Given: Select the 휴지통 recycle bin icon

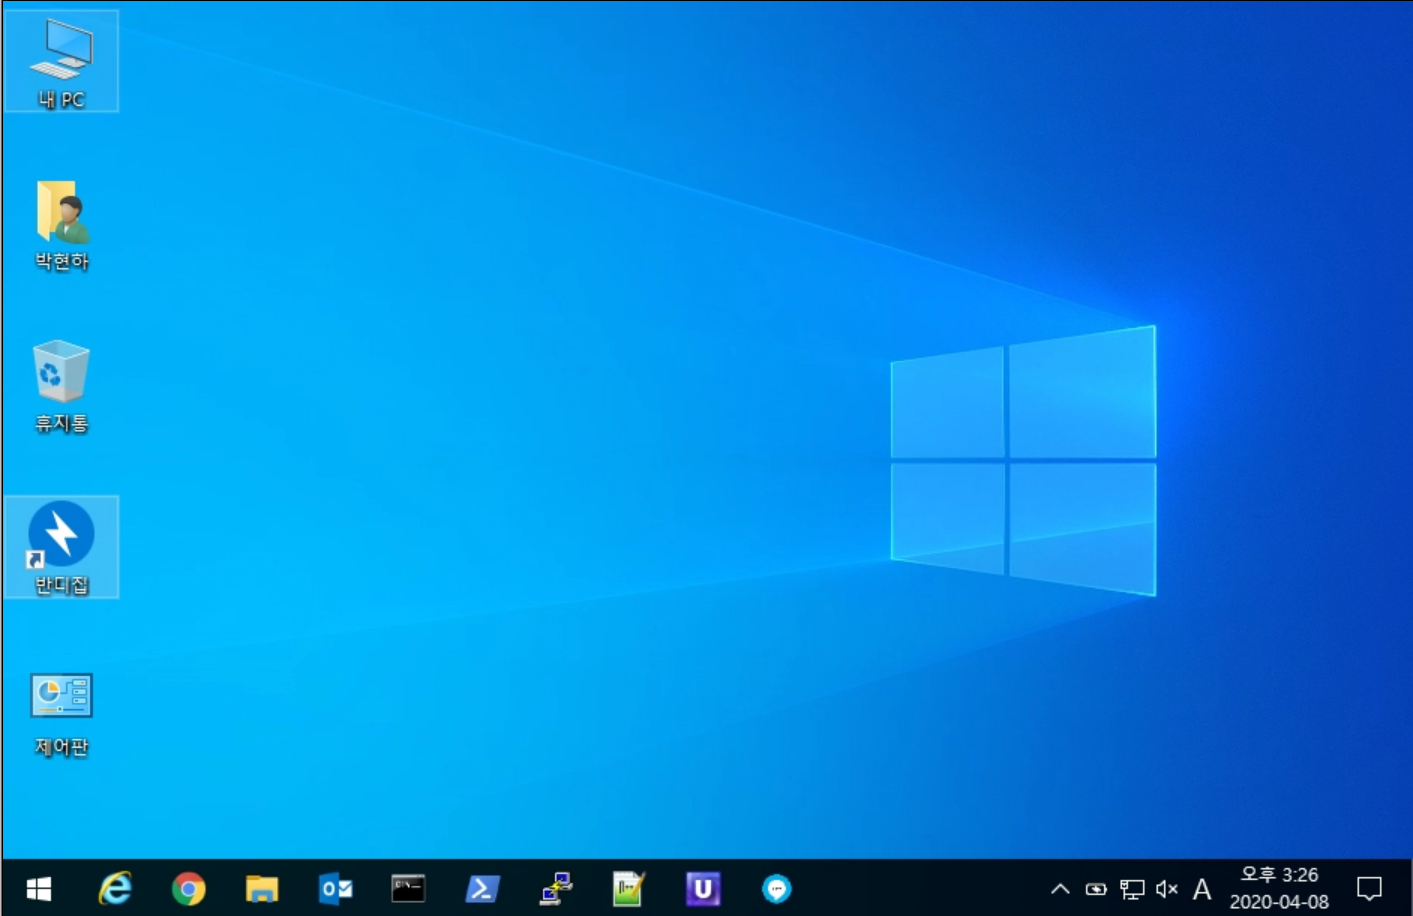Looking at the screenshot, I should point(61,387).
